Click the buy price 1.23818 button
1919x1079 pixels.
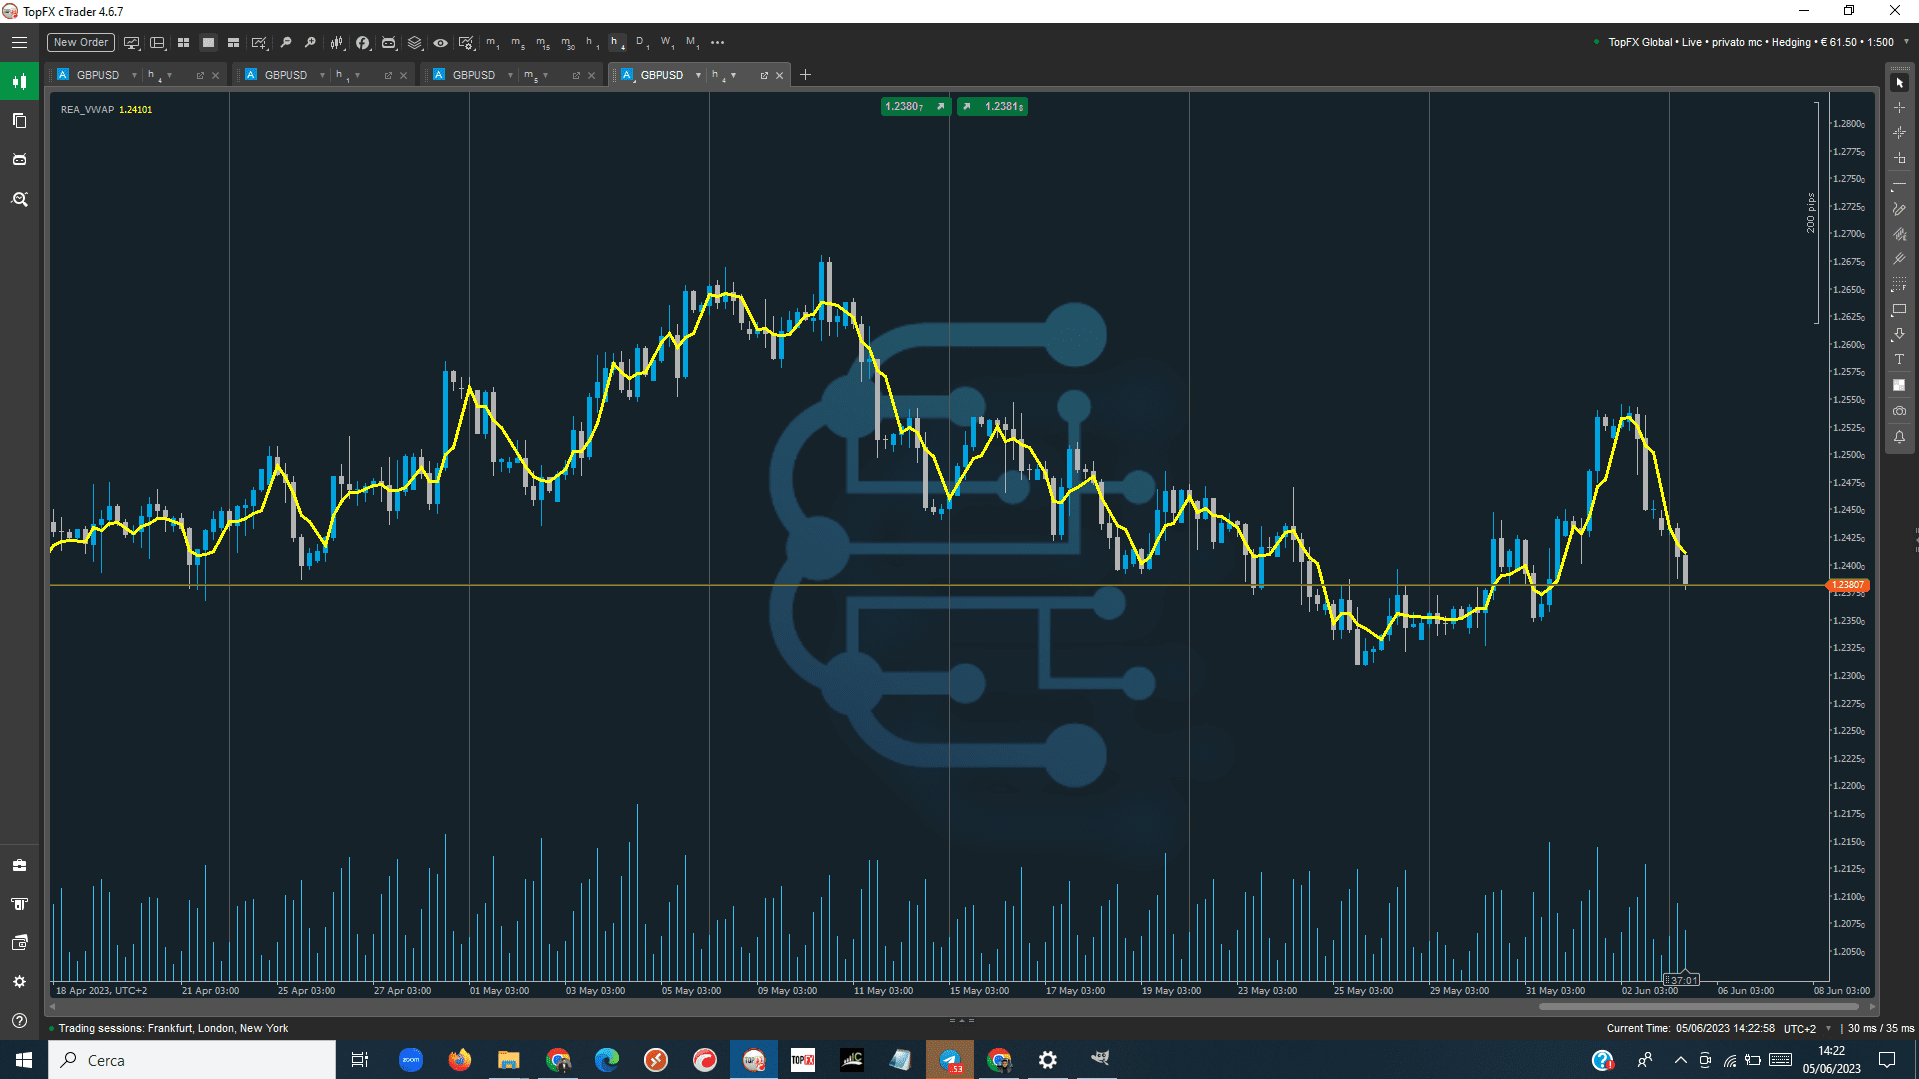pos(993,106)
